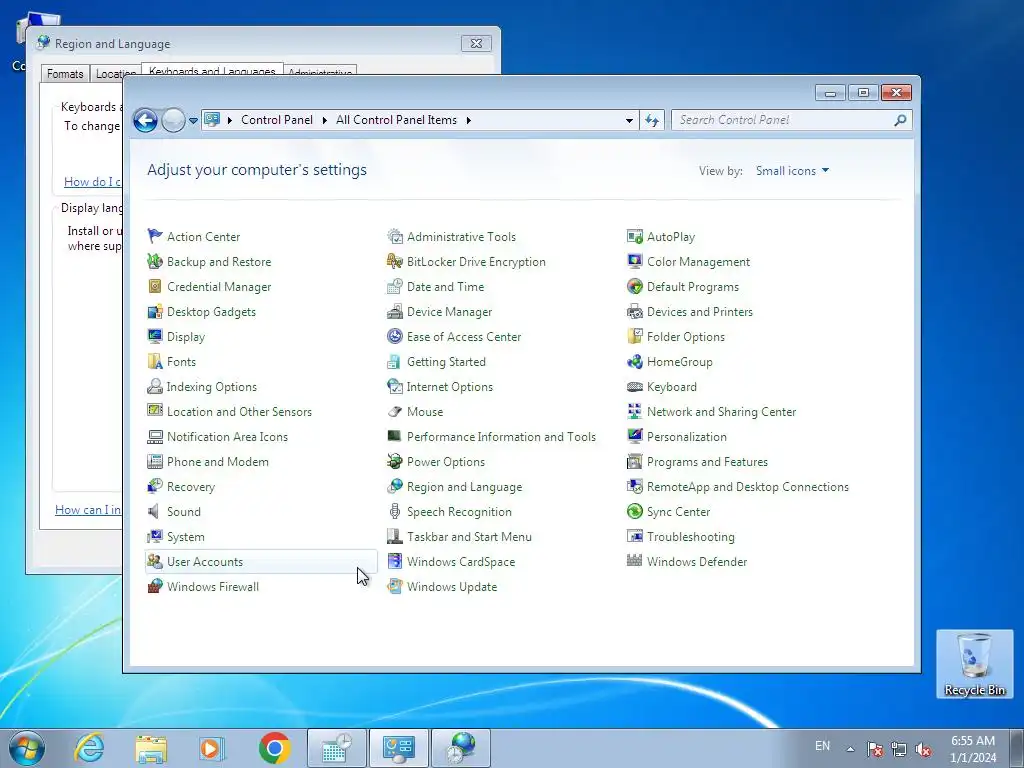Screen dimensions: 1024x768
Task: Click the Sync Center green icon
Action: [635, 511]
